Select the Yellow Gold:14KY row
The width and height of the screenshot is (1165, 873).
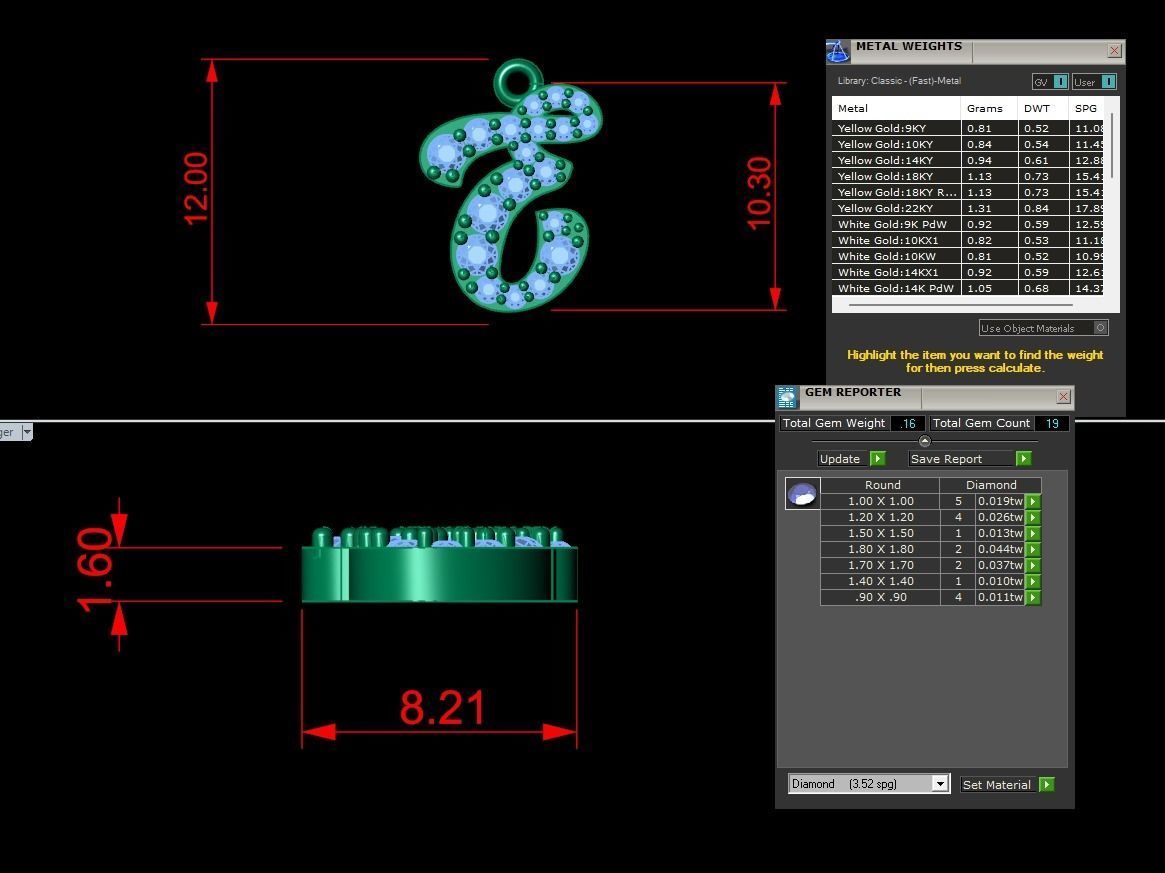point(968,160)
